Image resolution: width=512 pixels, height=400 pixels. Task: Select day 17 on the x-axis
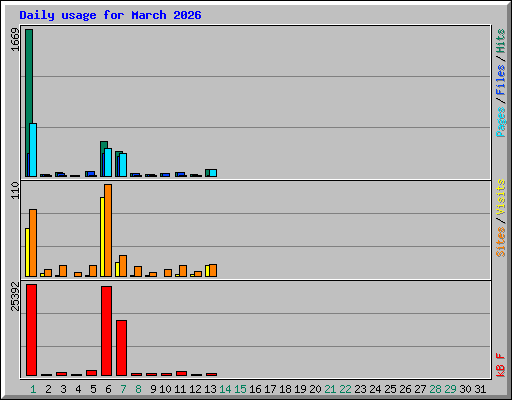tap(270, 389)
